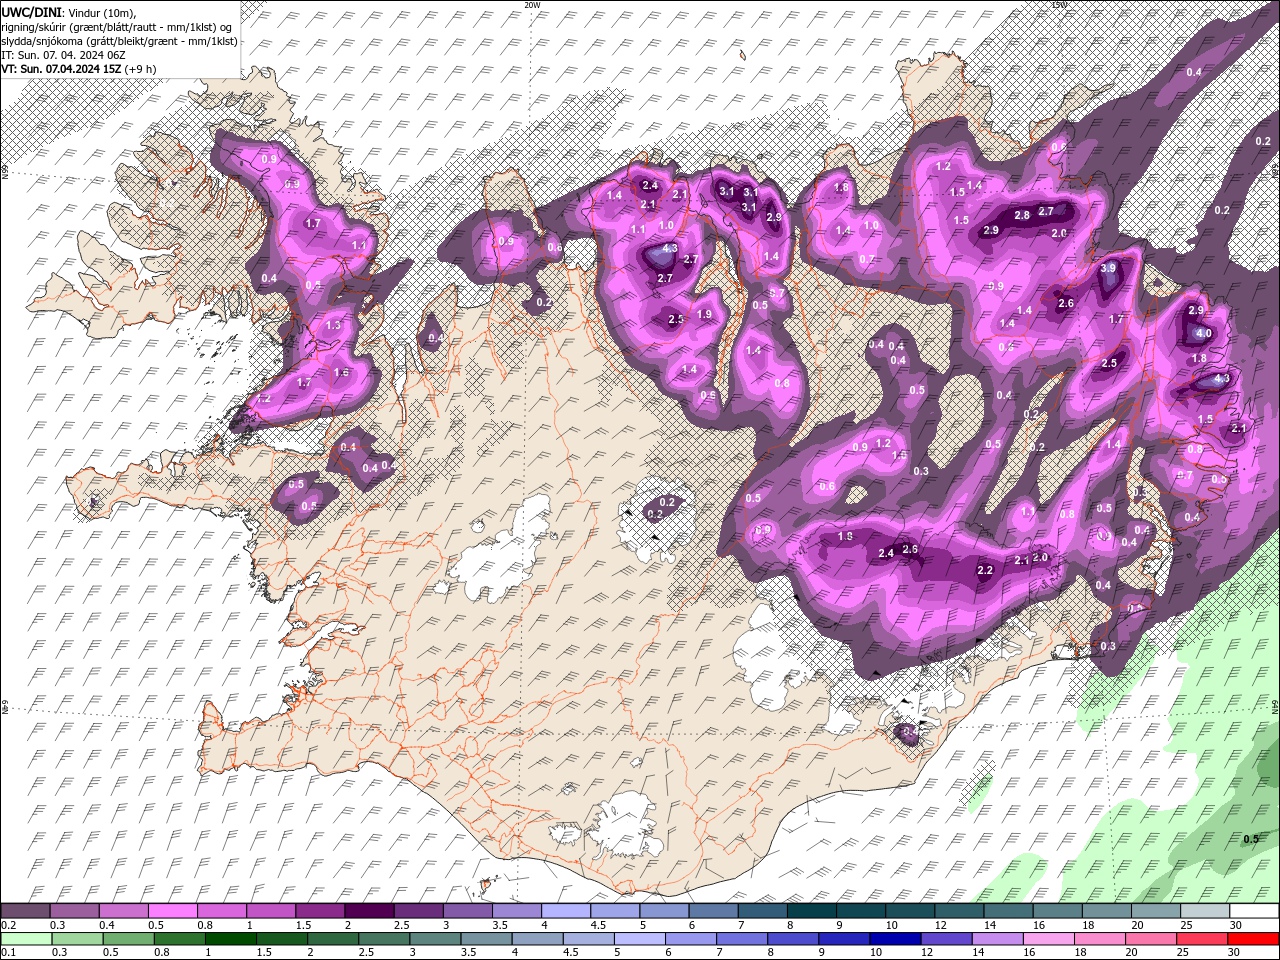Select the 0.4 value on the south-coast glacier patch
This screenshot has height=960, width=1280.
click(x=910, y=733)
